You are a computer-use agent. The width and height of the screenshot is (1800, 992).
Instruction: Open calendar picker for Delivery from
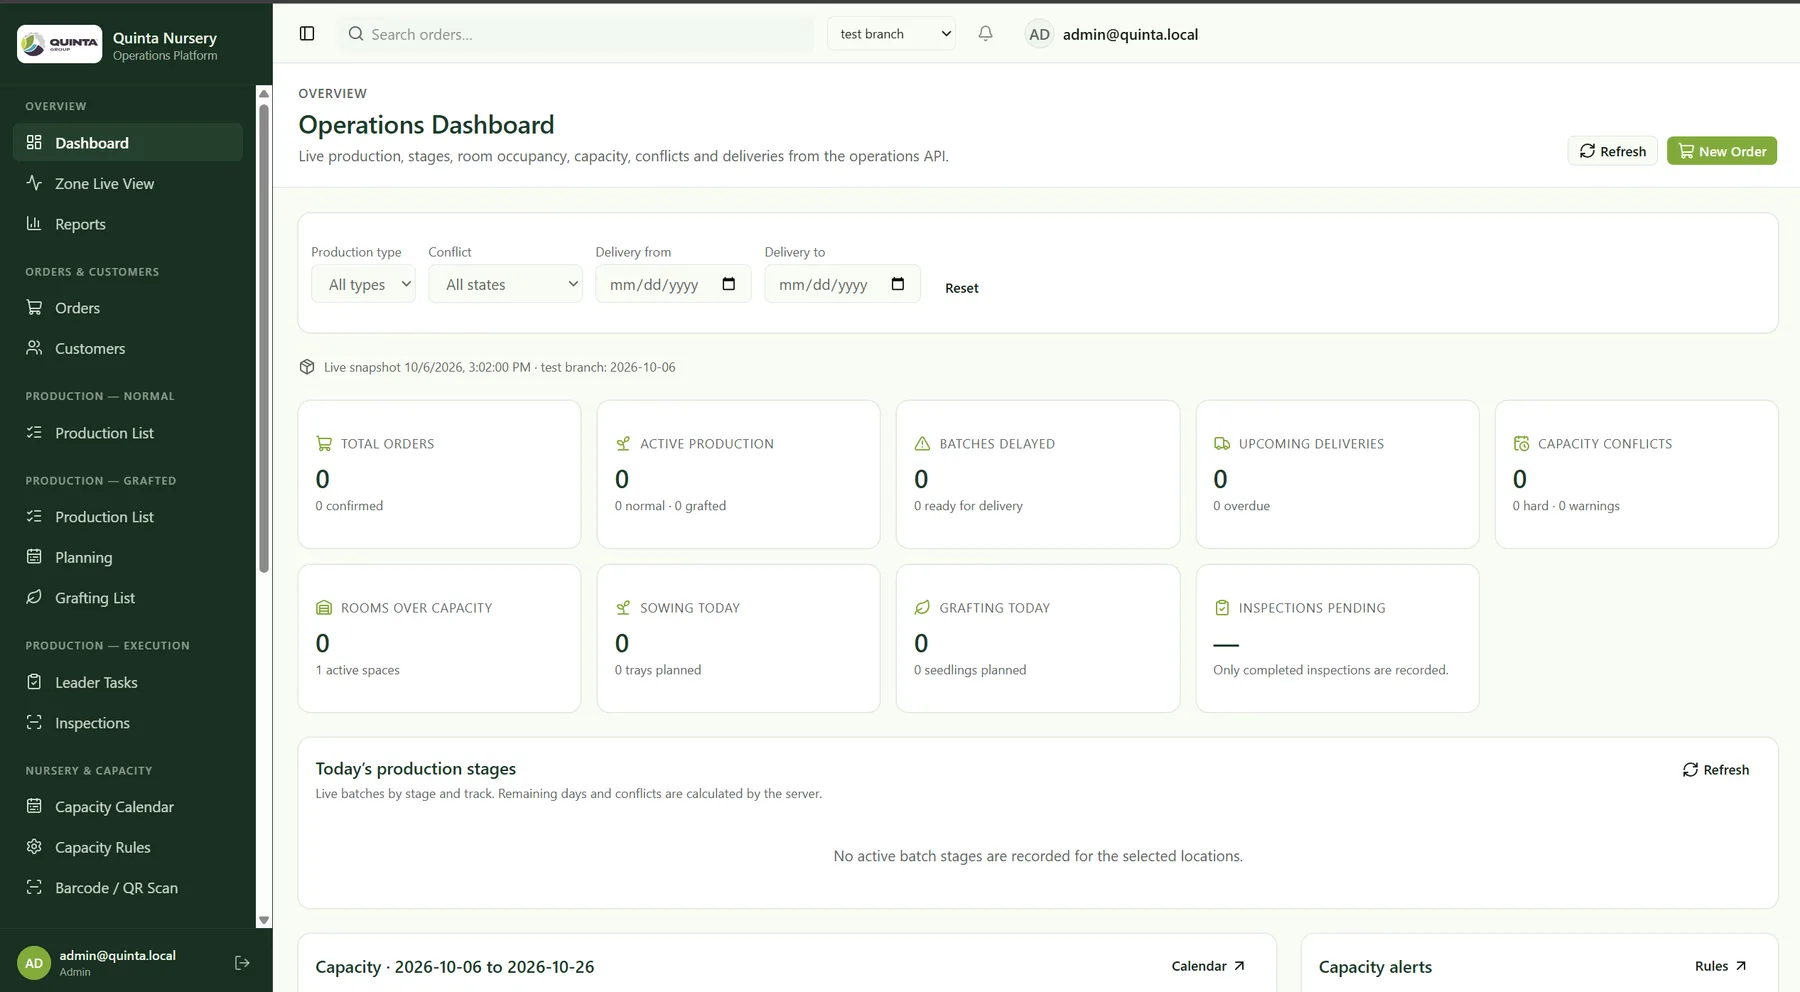coord(729,284)
